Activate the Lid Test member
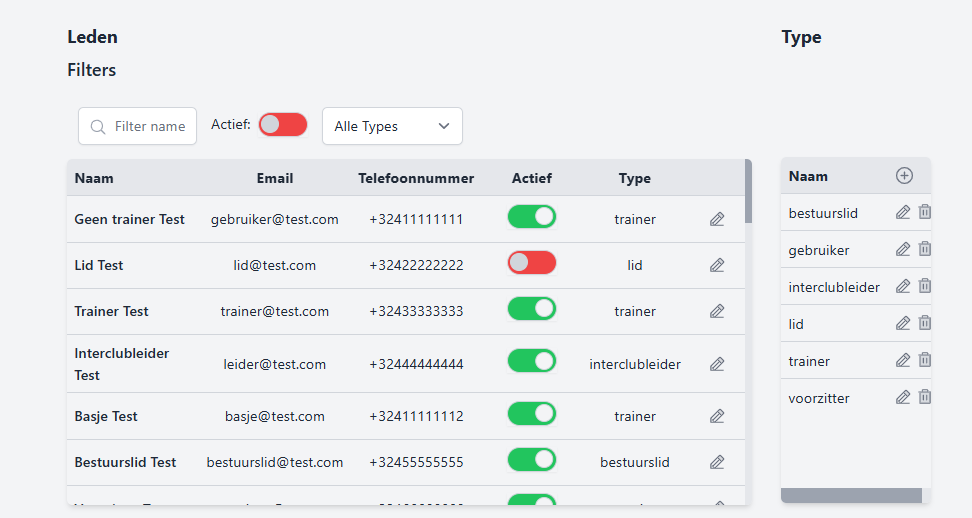Viewport: 972px width, 518px height. tap(532, 263)
